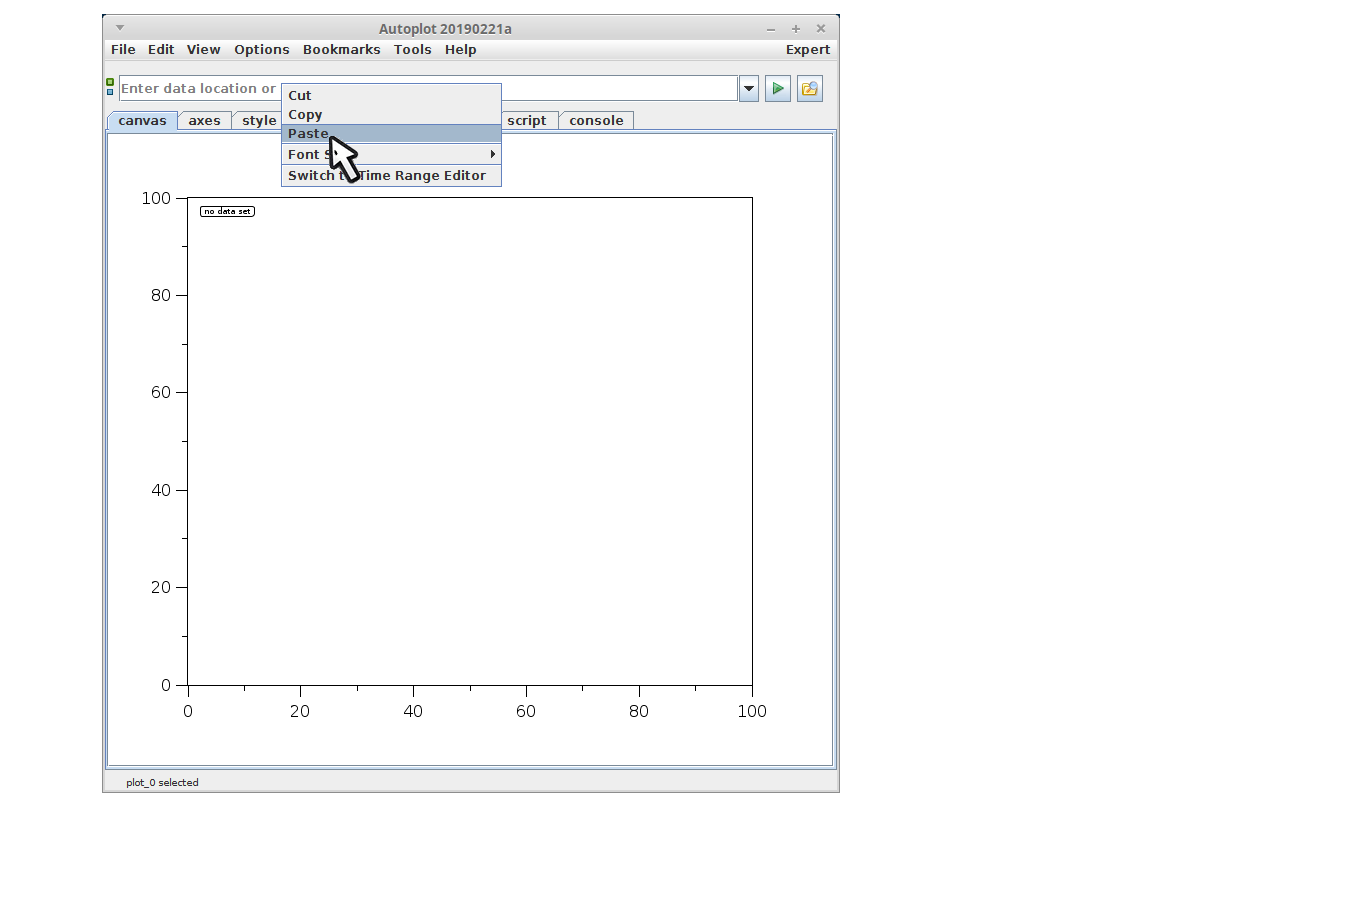
Task: Open the Bookmarks menu
Action: pyautogui.click(x=341, y=50)
